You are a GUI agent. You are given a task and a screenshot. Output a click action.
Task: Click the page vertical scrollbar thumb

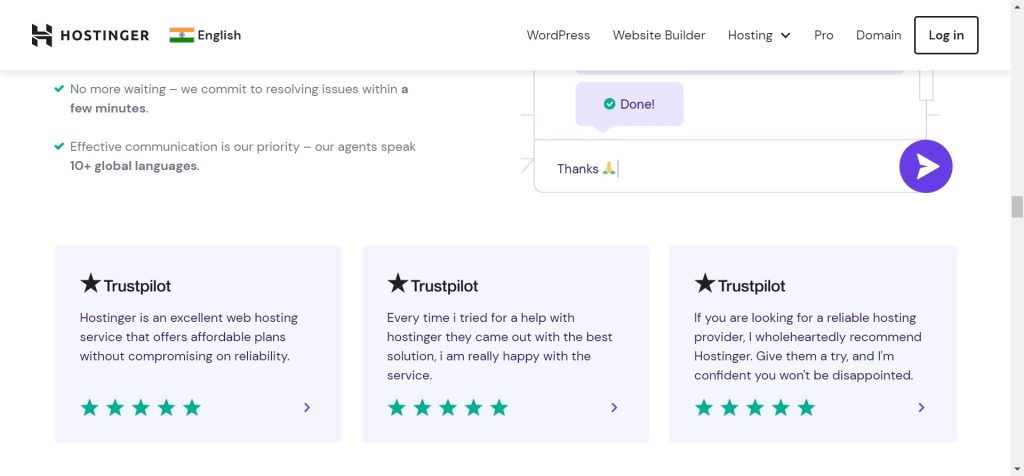pos(1017,207)
